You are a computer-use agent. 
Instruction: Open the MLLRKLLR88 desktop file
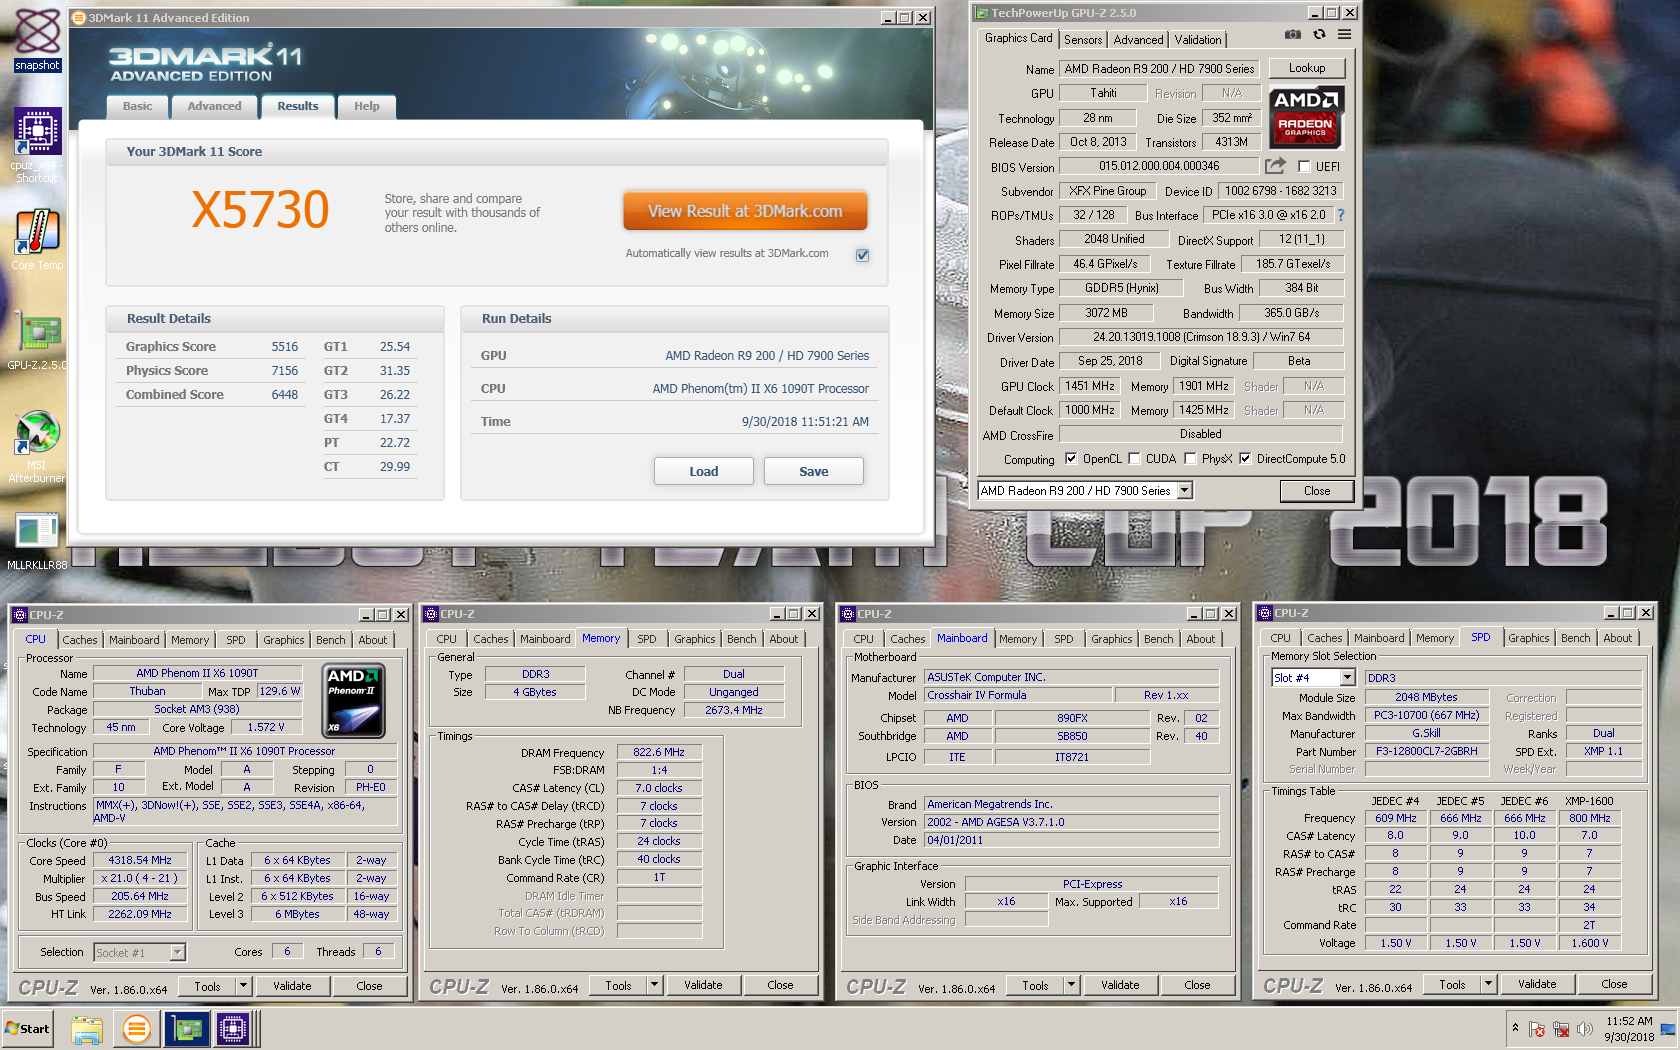(x=37, y=542)
